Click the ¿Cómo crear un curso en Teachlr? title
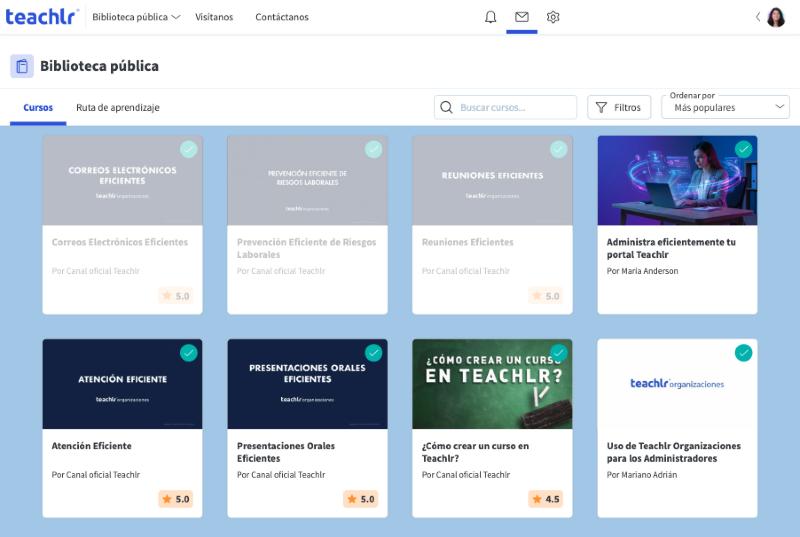Screen dimensions: 800x537 pyautogui.click(x=476, y=452)
